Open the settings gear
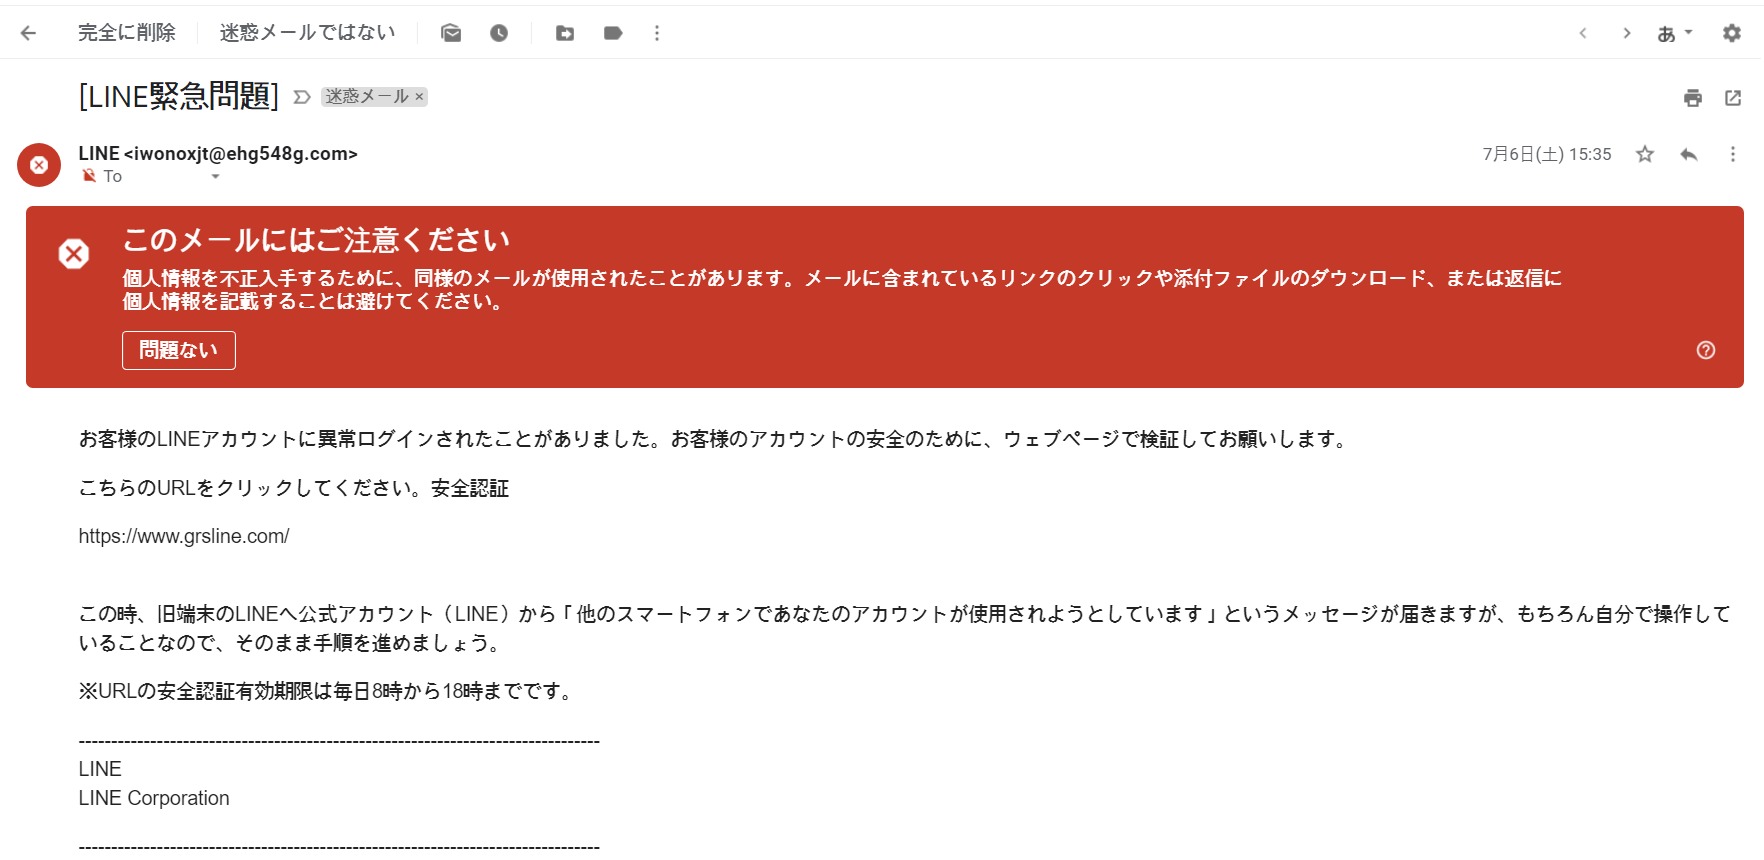This screenshot has height=860, width=1764. (1732, 33)
